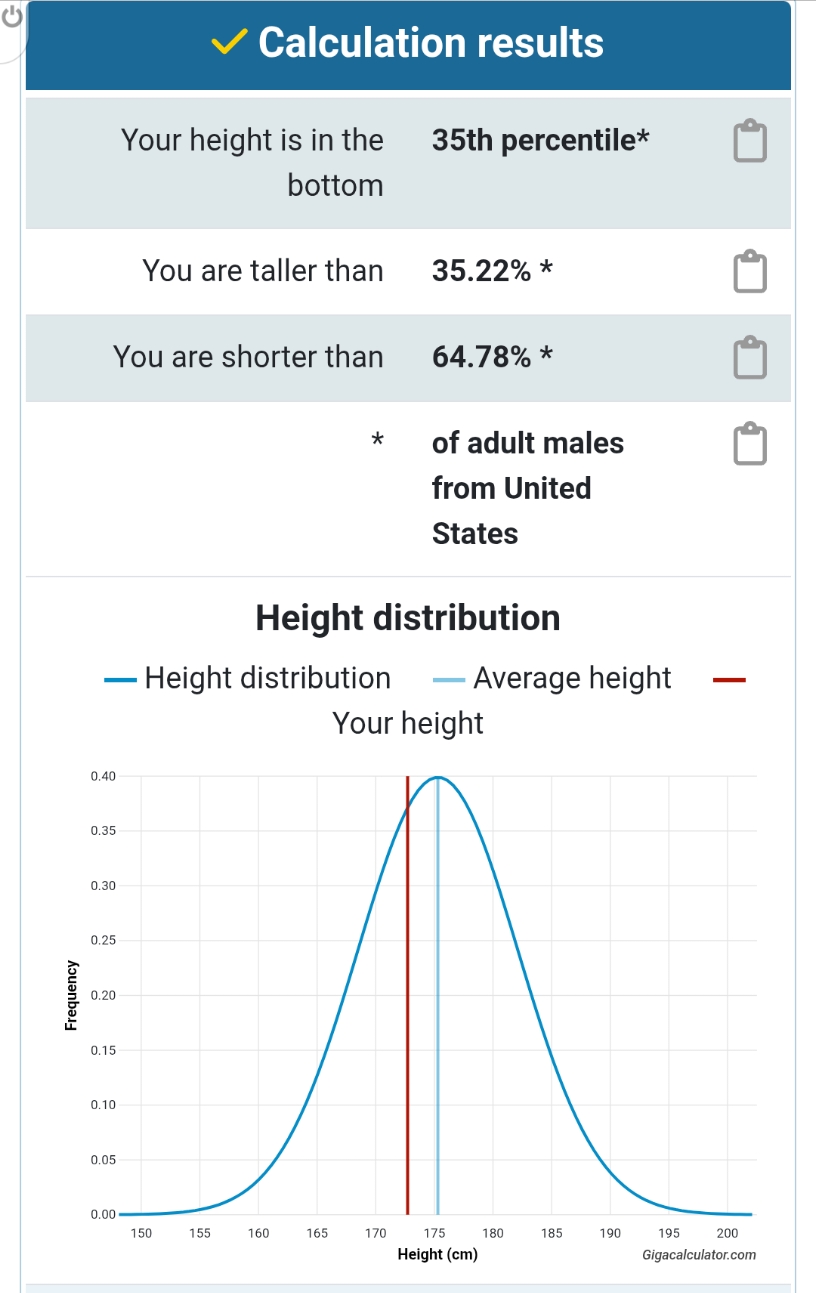Copy the 64.78% shorter-than value

[750, 358]
